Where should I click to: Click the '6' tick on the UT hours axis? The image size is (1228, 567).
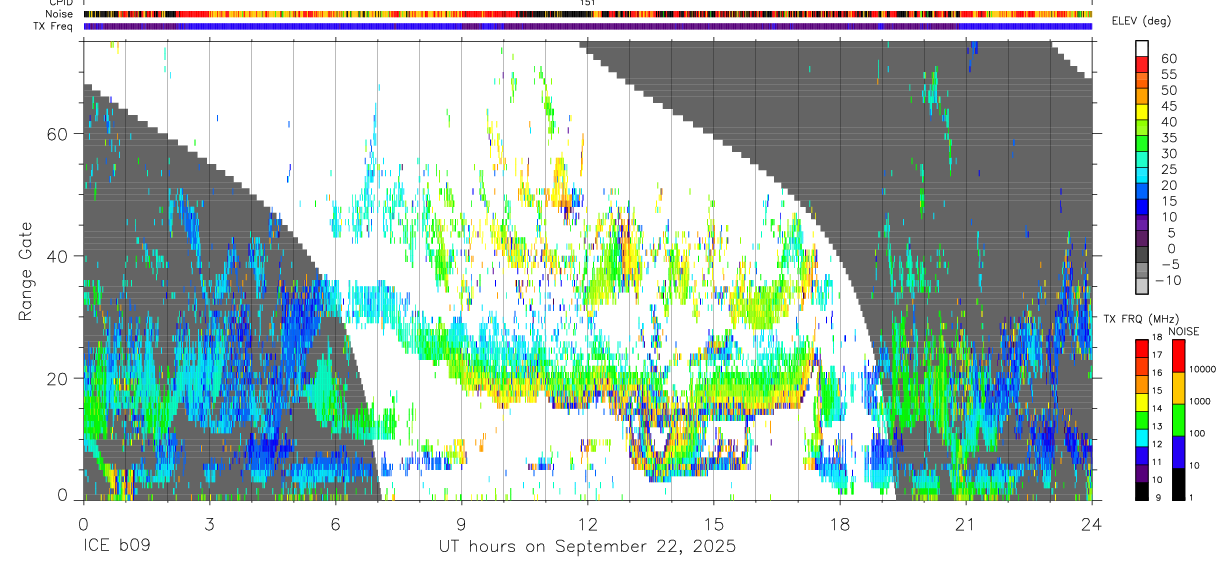coord(336,524)
